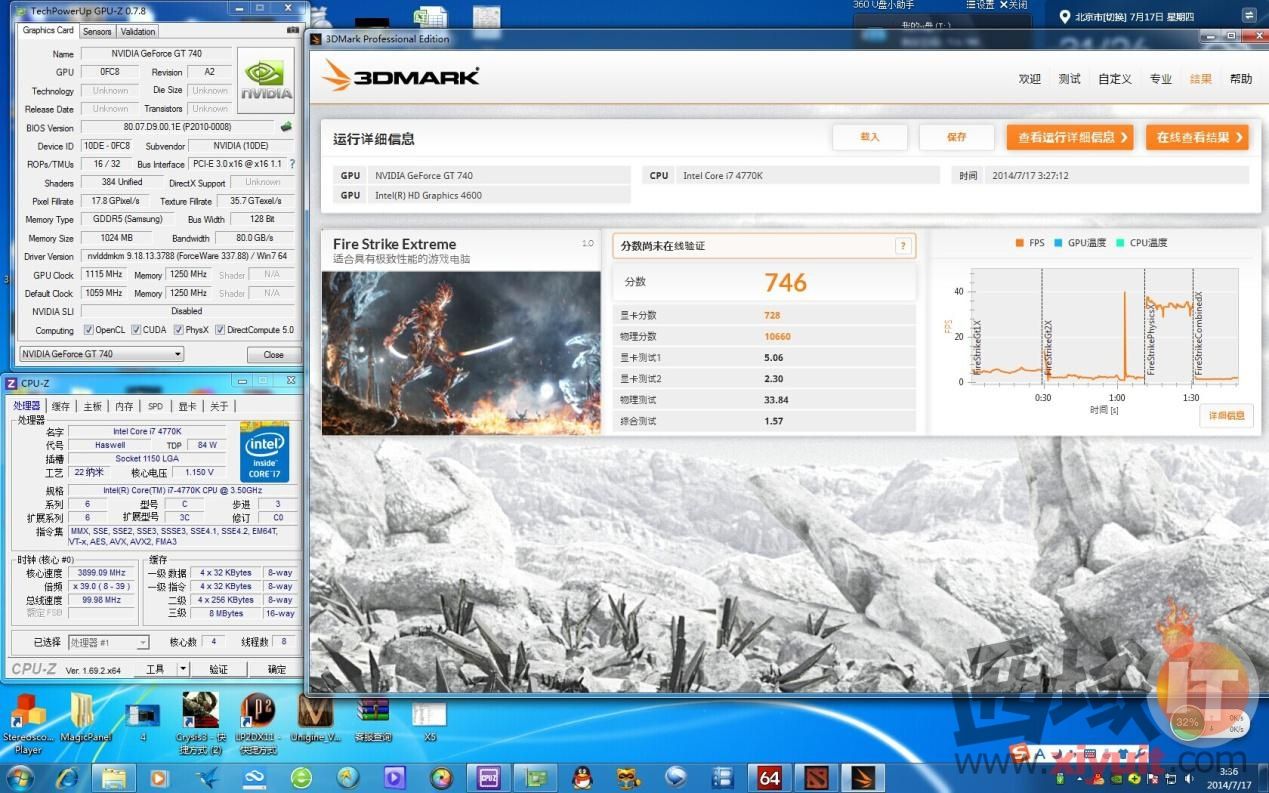Image resolution: width=1269 pixels, height=793 pixels.
Task: Open the GPU selector dropdown in GPU-Z
Action: [x=102, y=354]
